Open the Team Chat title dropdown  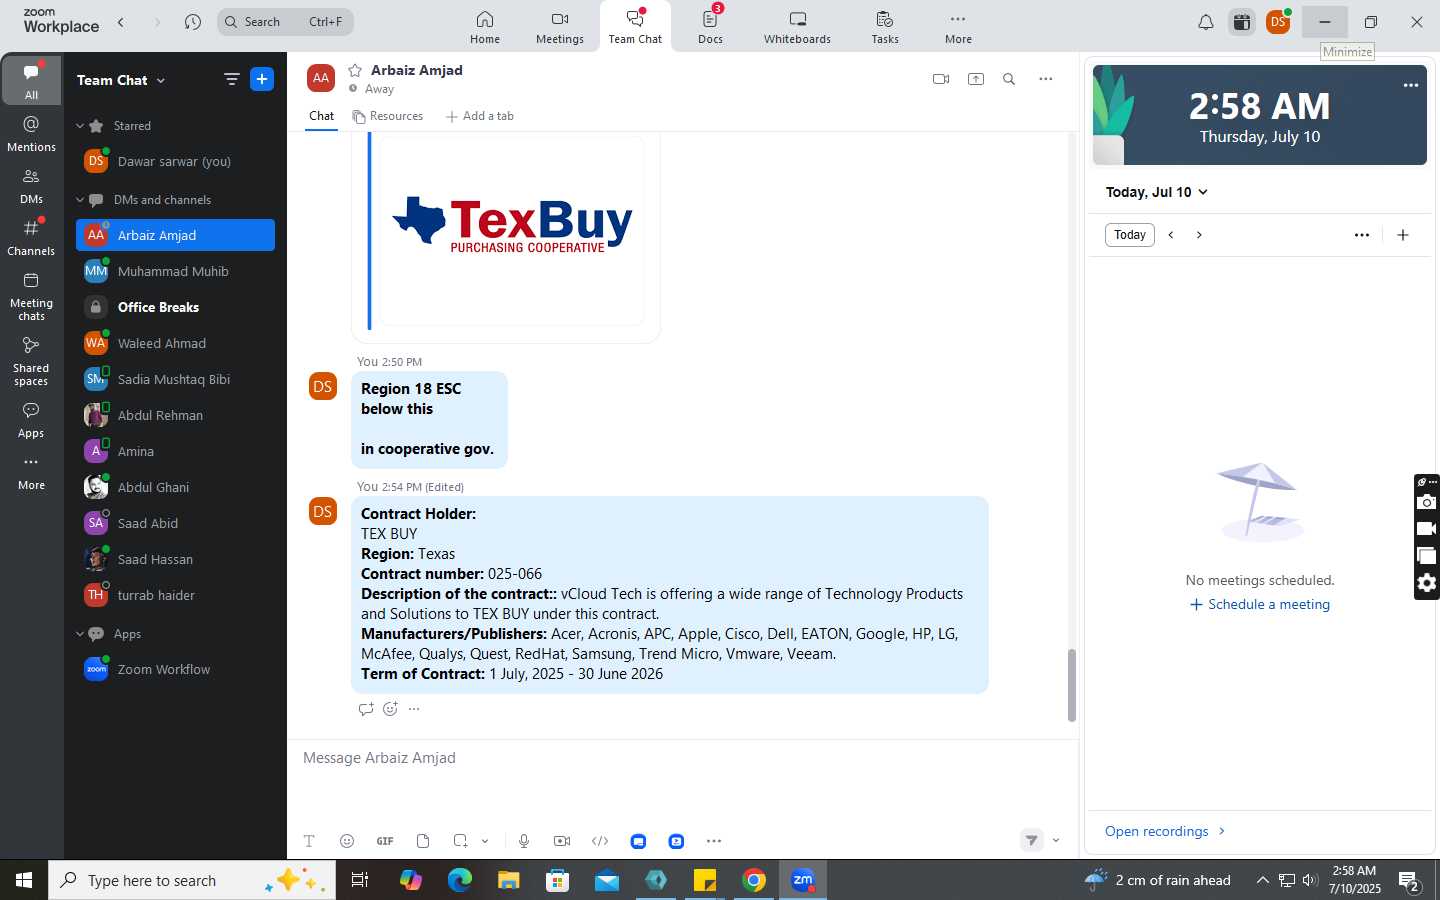pyautogui.click(x=121, y=80)
